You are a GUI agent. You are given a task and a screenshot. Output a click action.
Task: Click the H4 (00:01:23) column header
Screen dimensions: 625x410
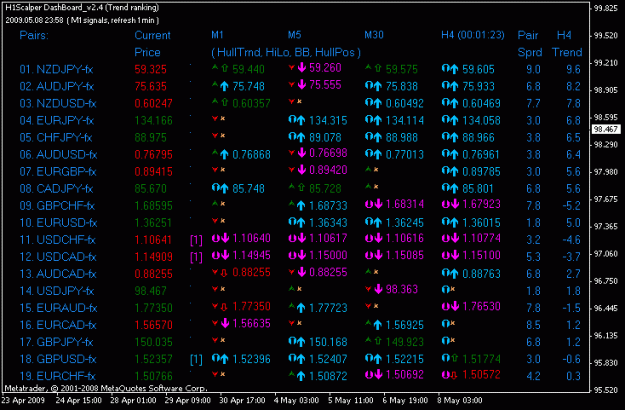(473, 35)
